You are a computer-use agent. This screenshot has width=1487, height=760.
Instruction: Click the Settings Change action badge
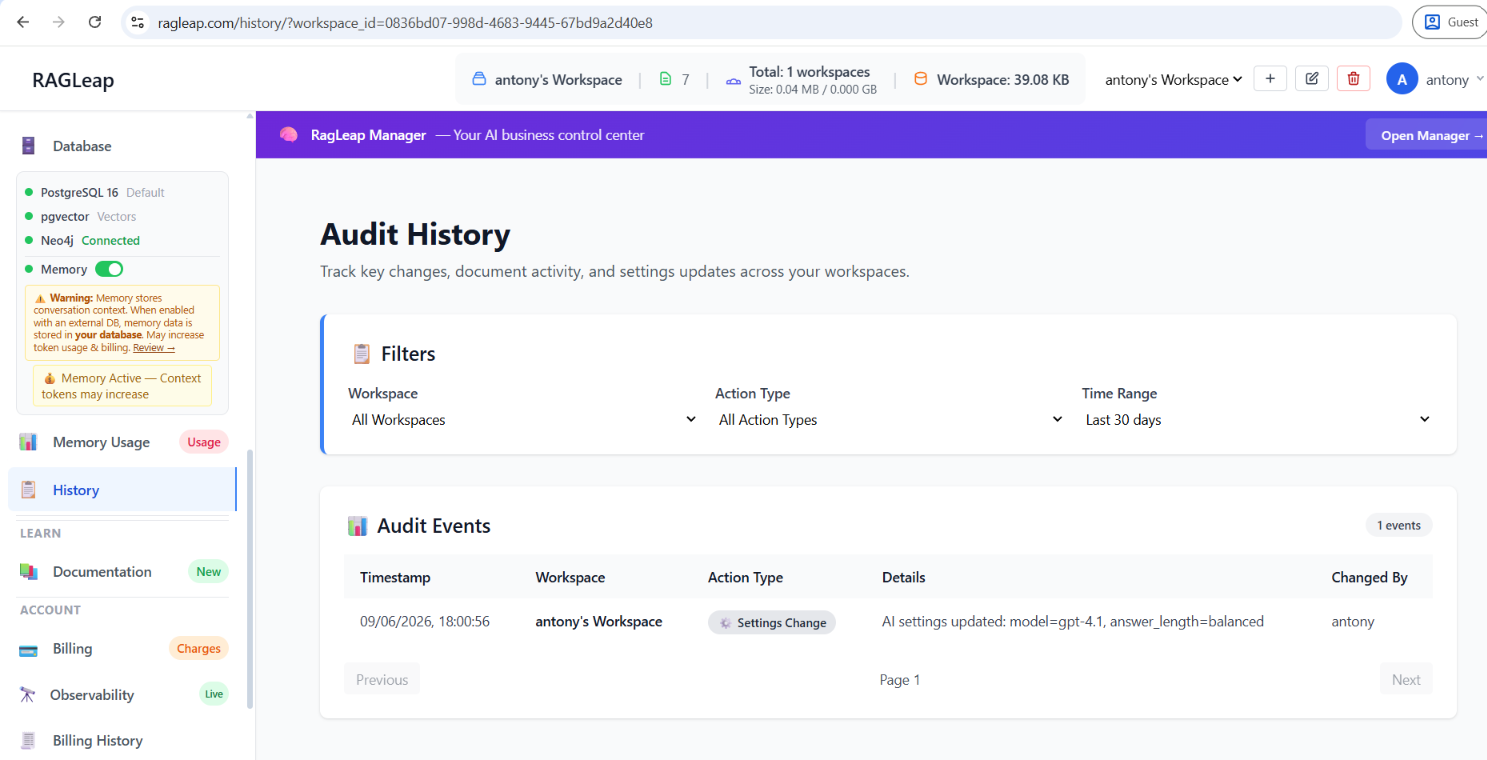772,622
